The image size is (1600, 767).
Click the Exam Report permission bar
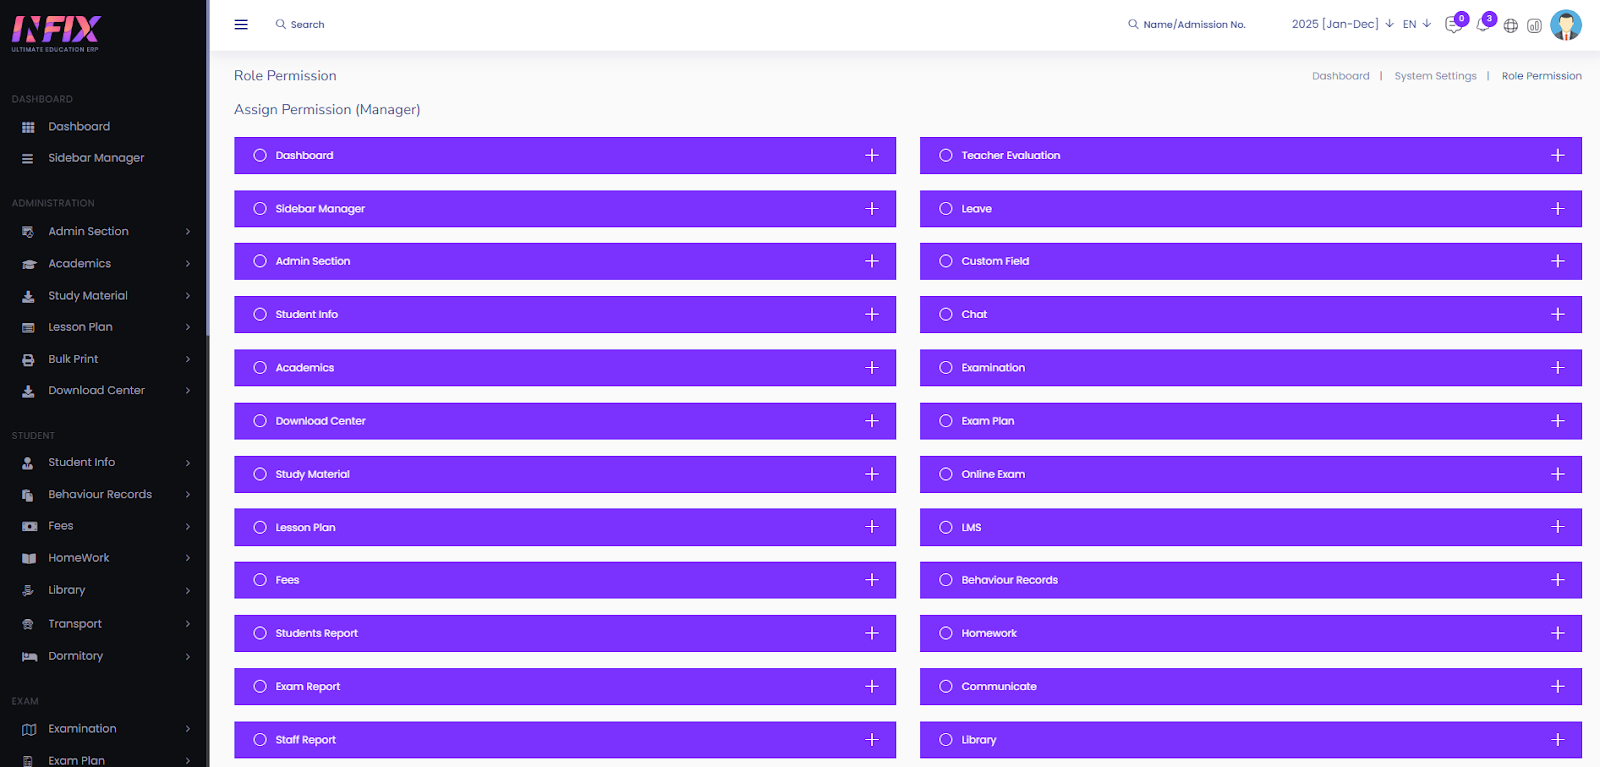pos(565,686)
